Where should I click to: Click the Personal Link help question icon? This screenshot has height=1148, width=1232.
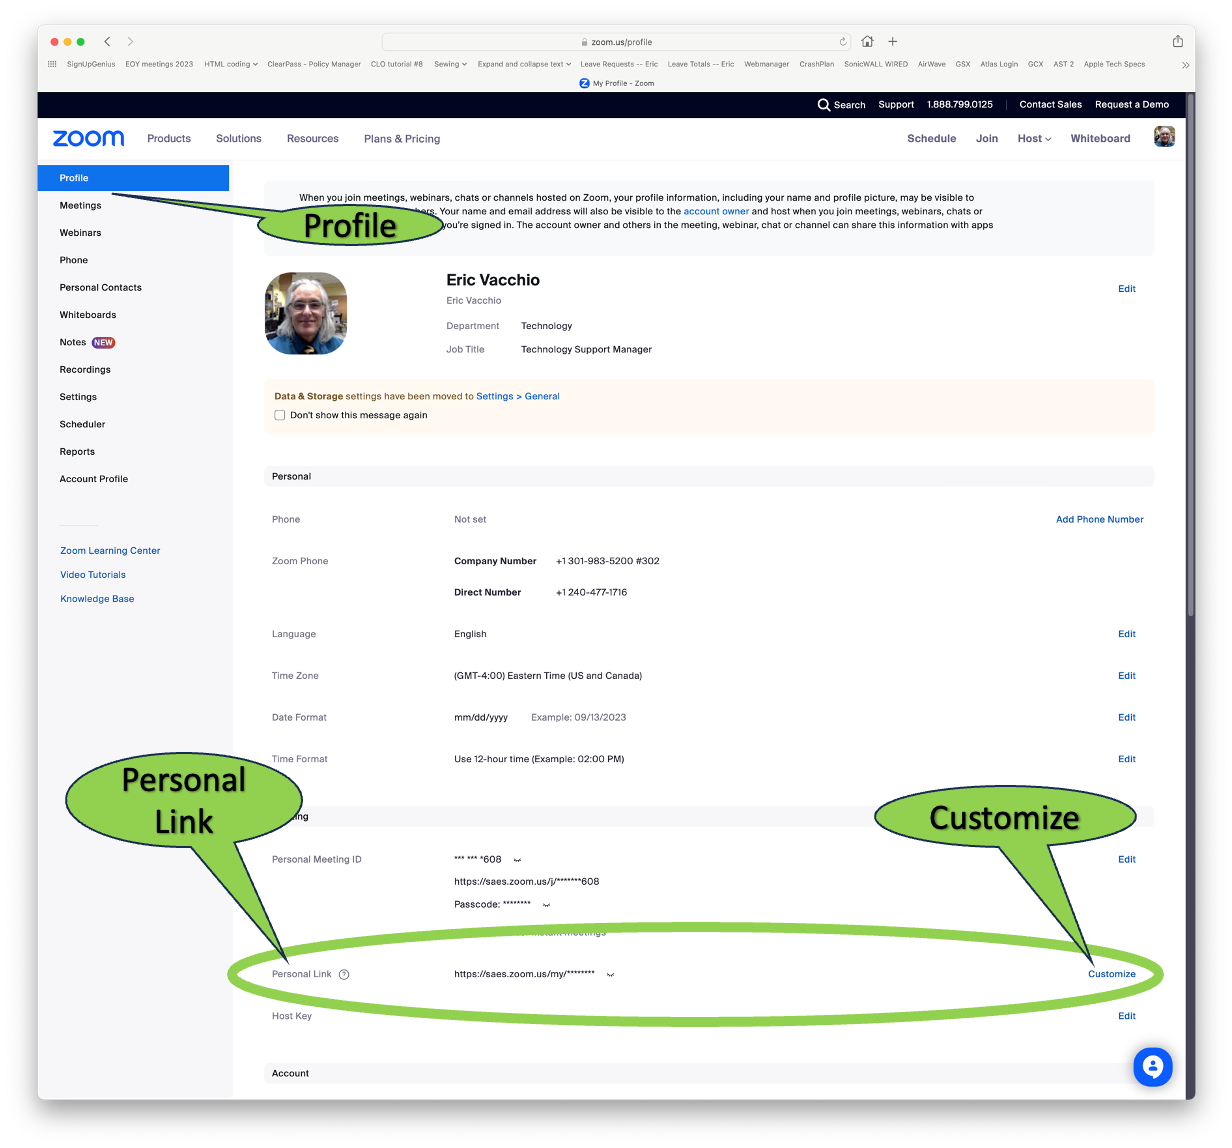344,974
